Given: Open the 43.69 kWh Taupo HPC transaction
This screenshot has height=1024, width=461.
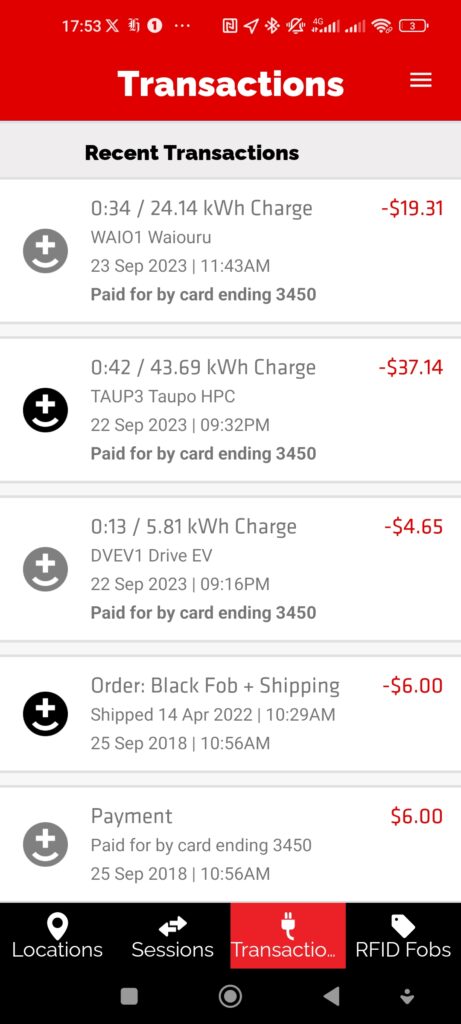Looking at the screenshot, I should [x=230, y=410].
